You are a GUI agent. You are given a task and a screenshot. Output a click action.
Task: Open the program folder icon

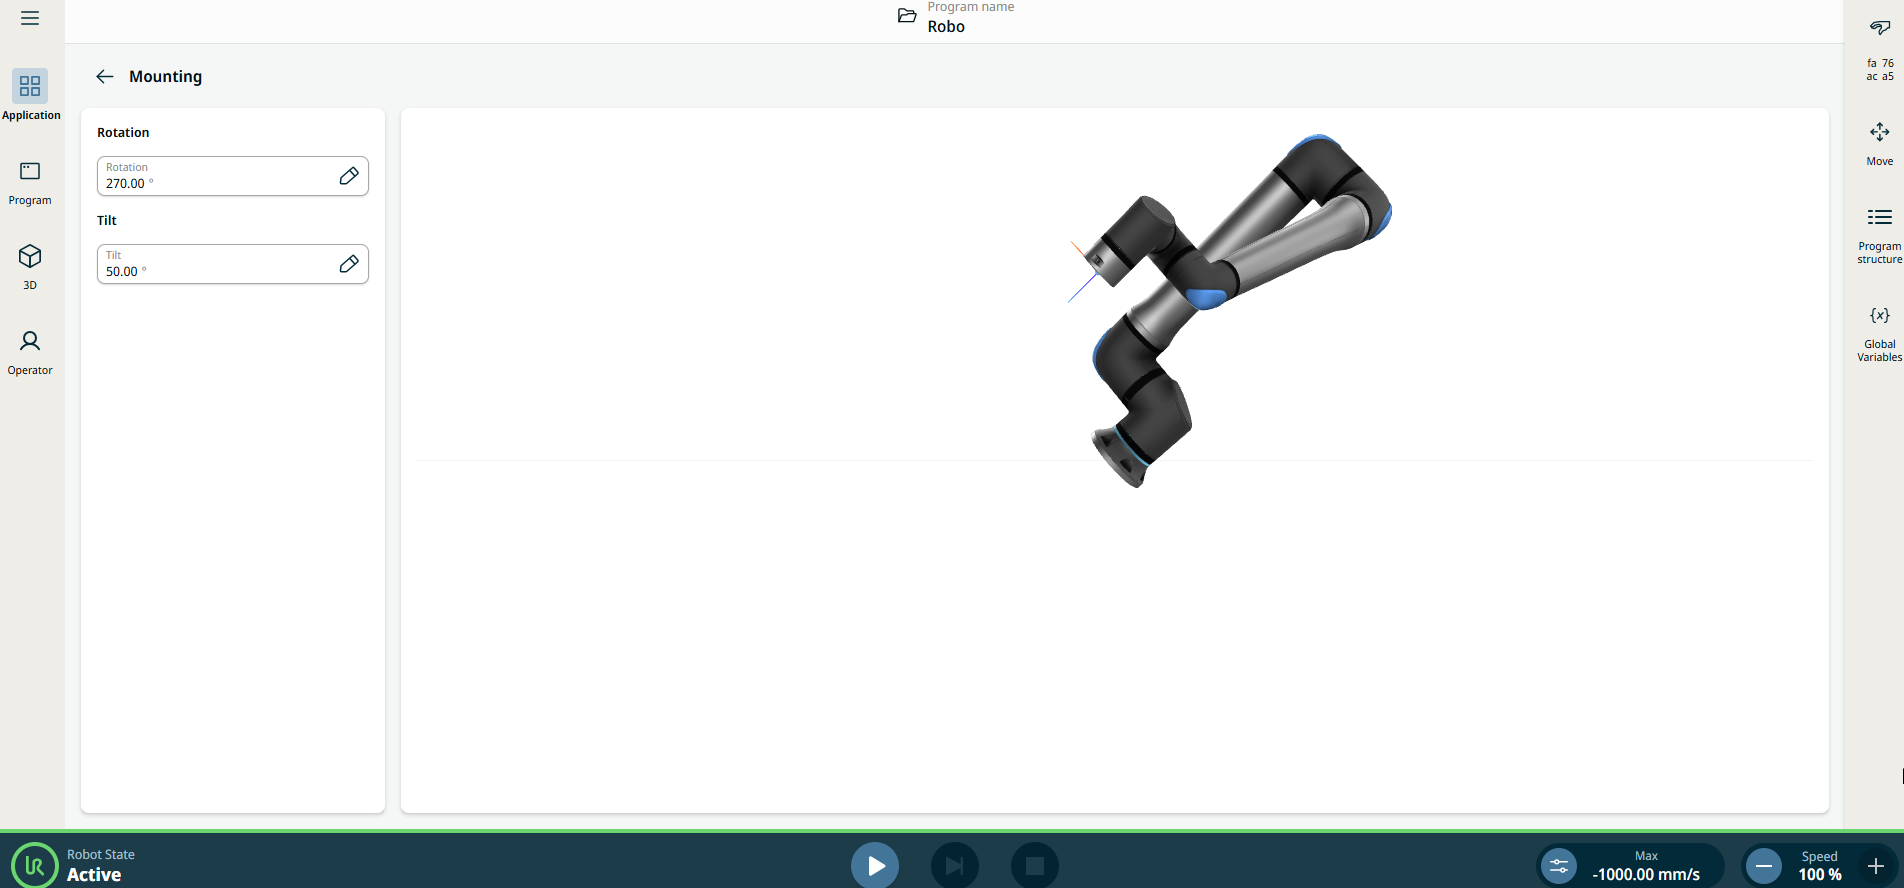coord(907,16)
